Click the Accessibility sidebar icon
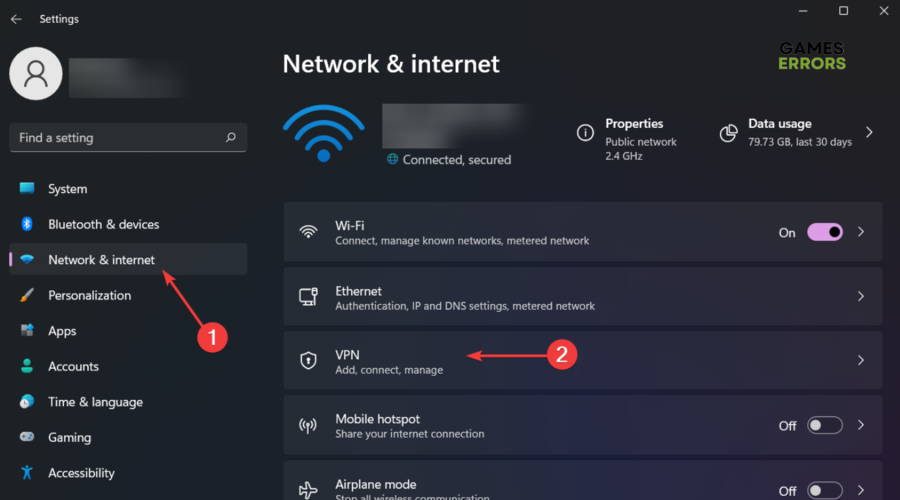This screenshot has height=500, width=900. 27,473
